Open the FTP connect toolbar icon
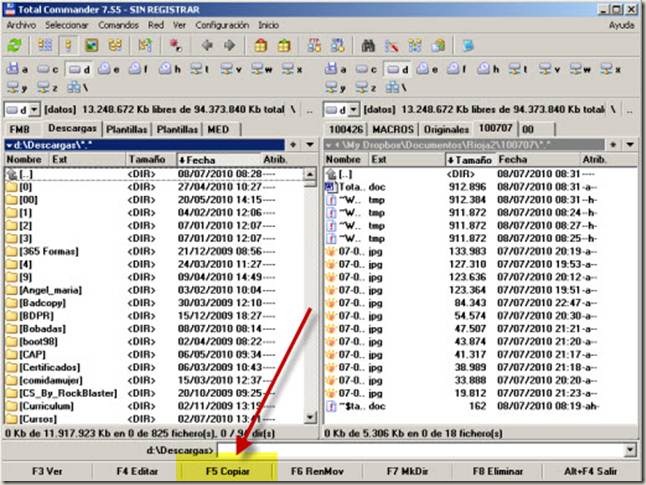The width and height of the screenshot is (646, 485). 314,45
